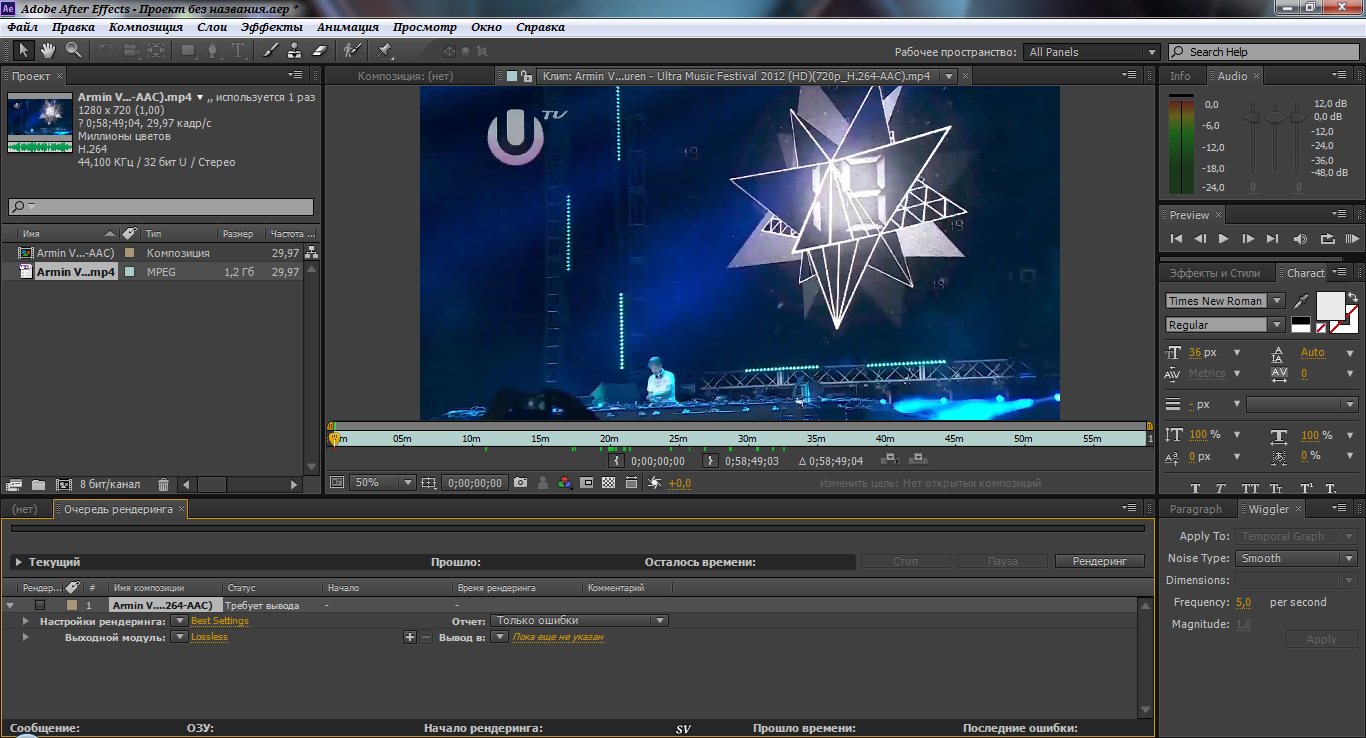Select the Puppet Pin tool

[x=384, y=50]
